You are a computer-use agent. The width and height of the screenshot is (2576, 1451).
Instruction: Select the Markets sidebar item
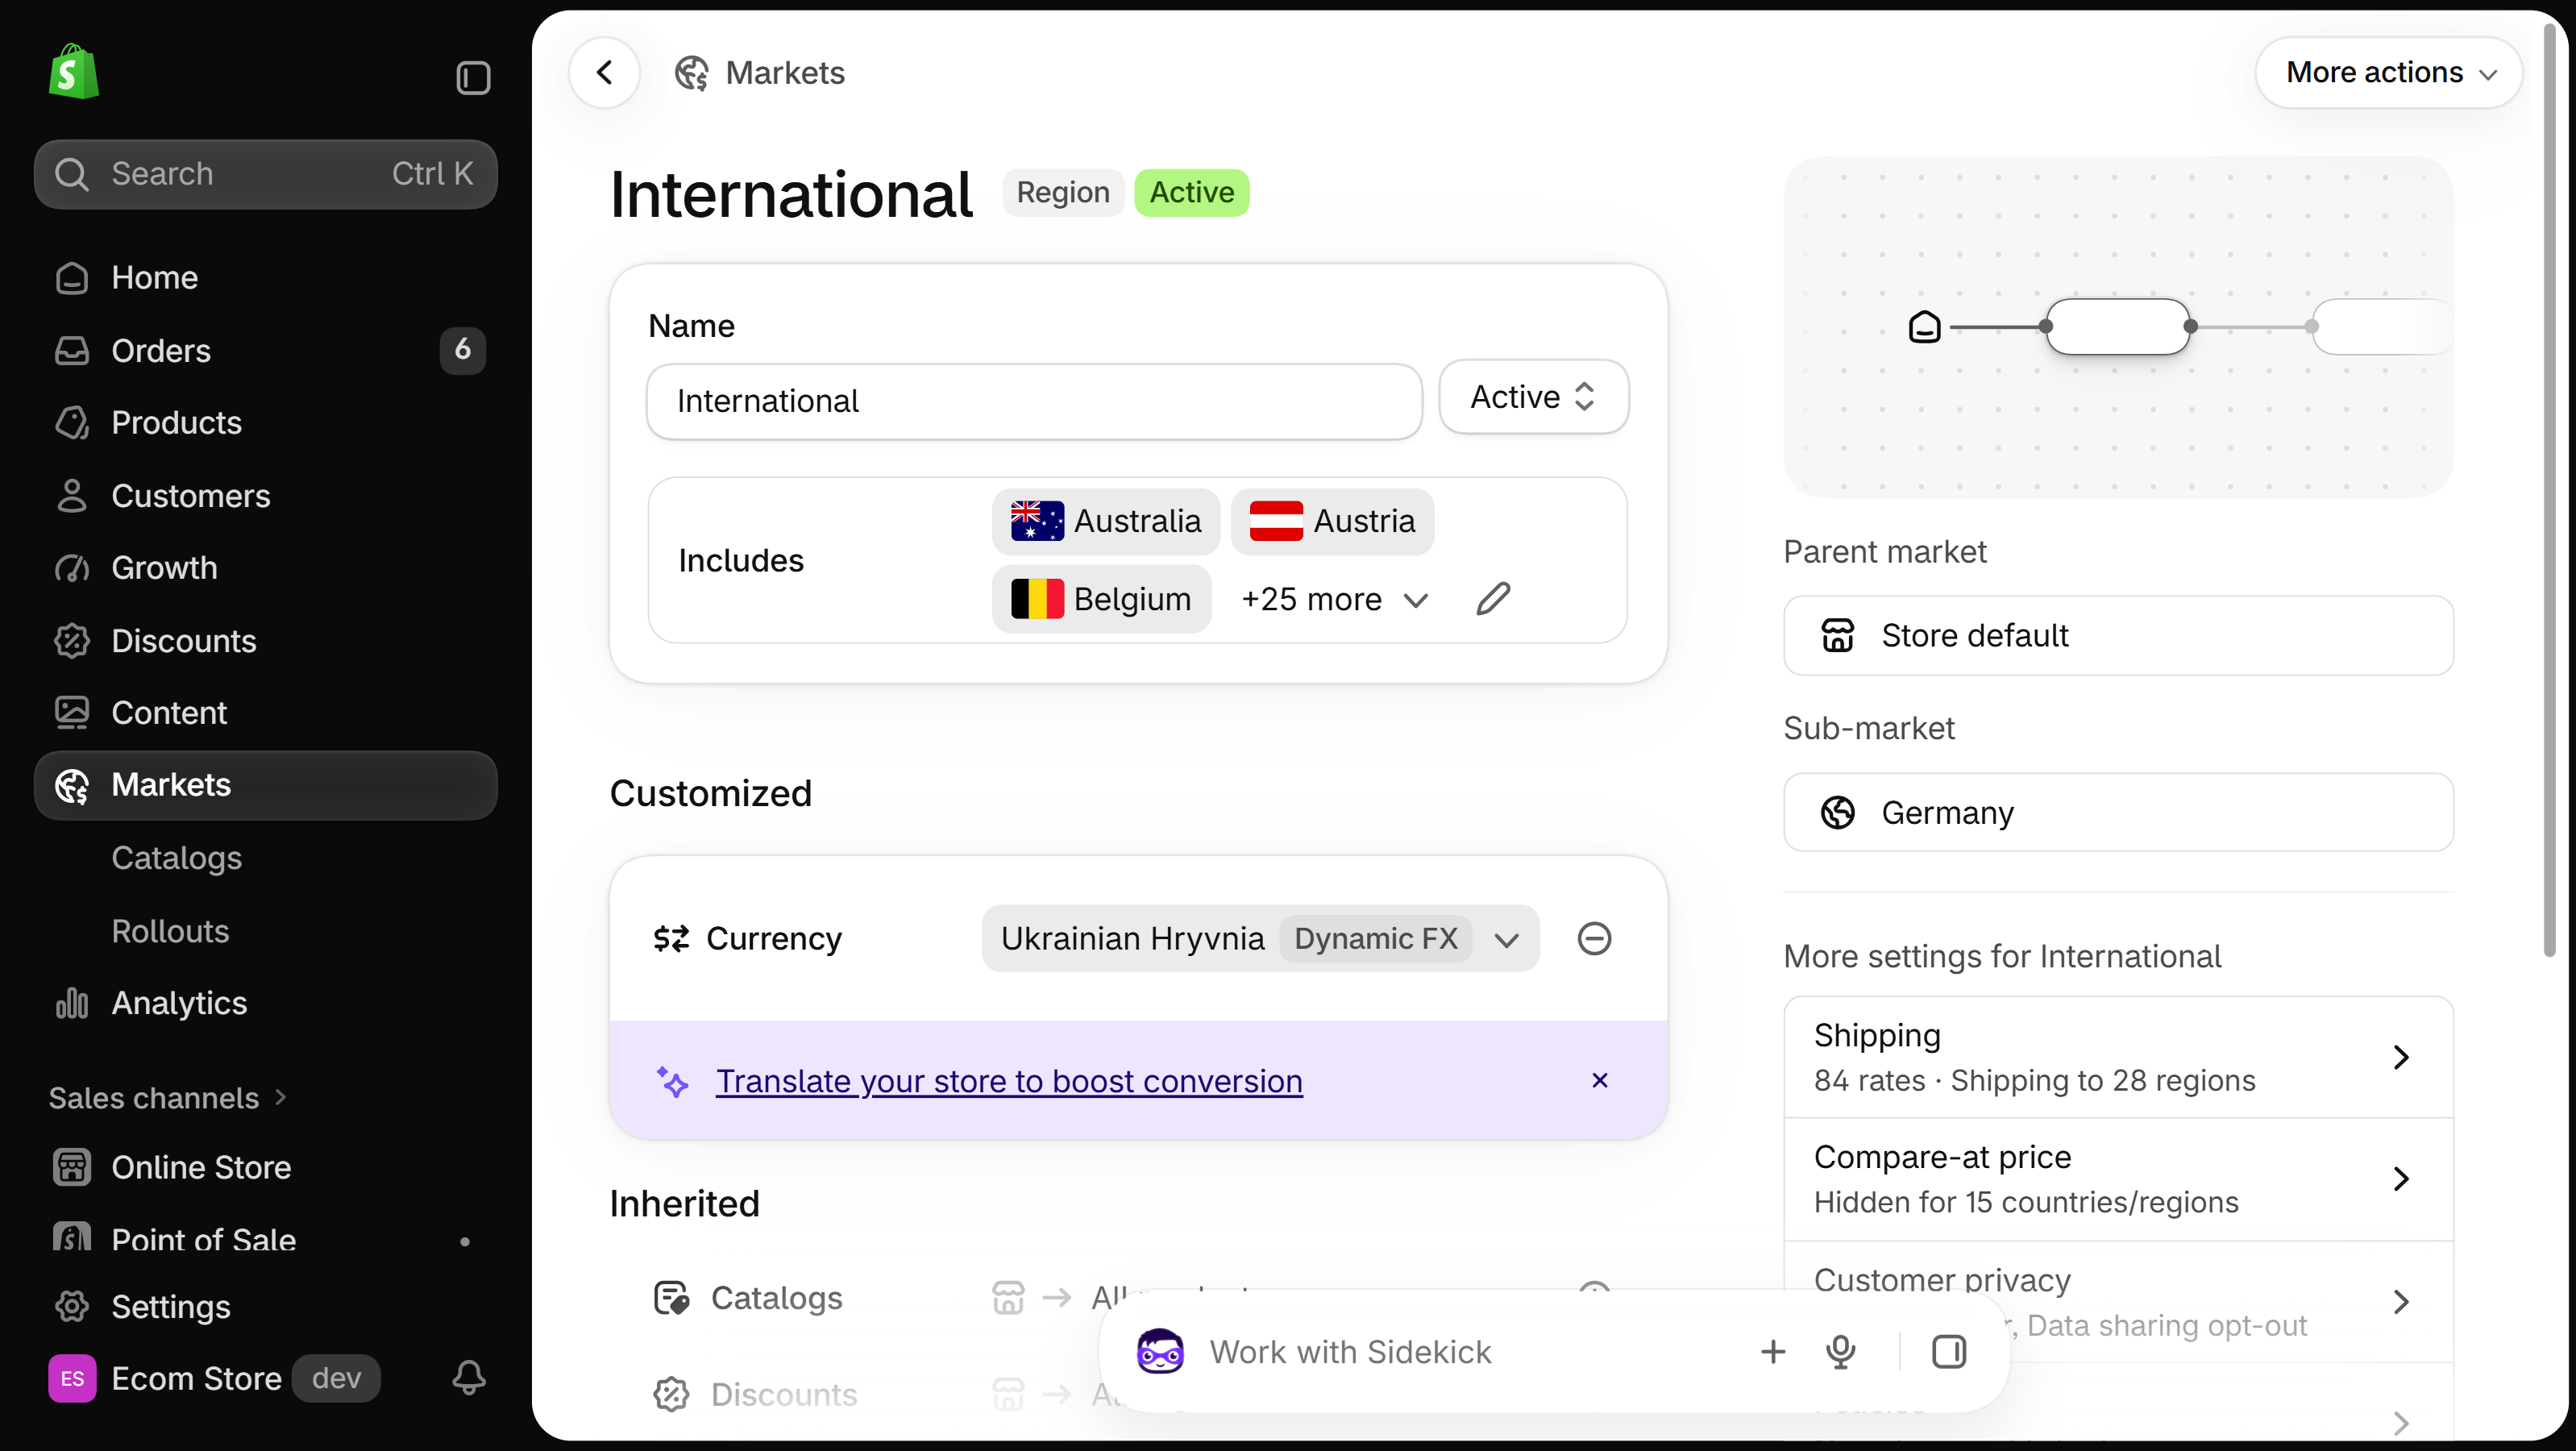[x=266, y=785]
